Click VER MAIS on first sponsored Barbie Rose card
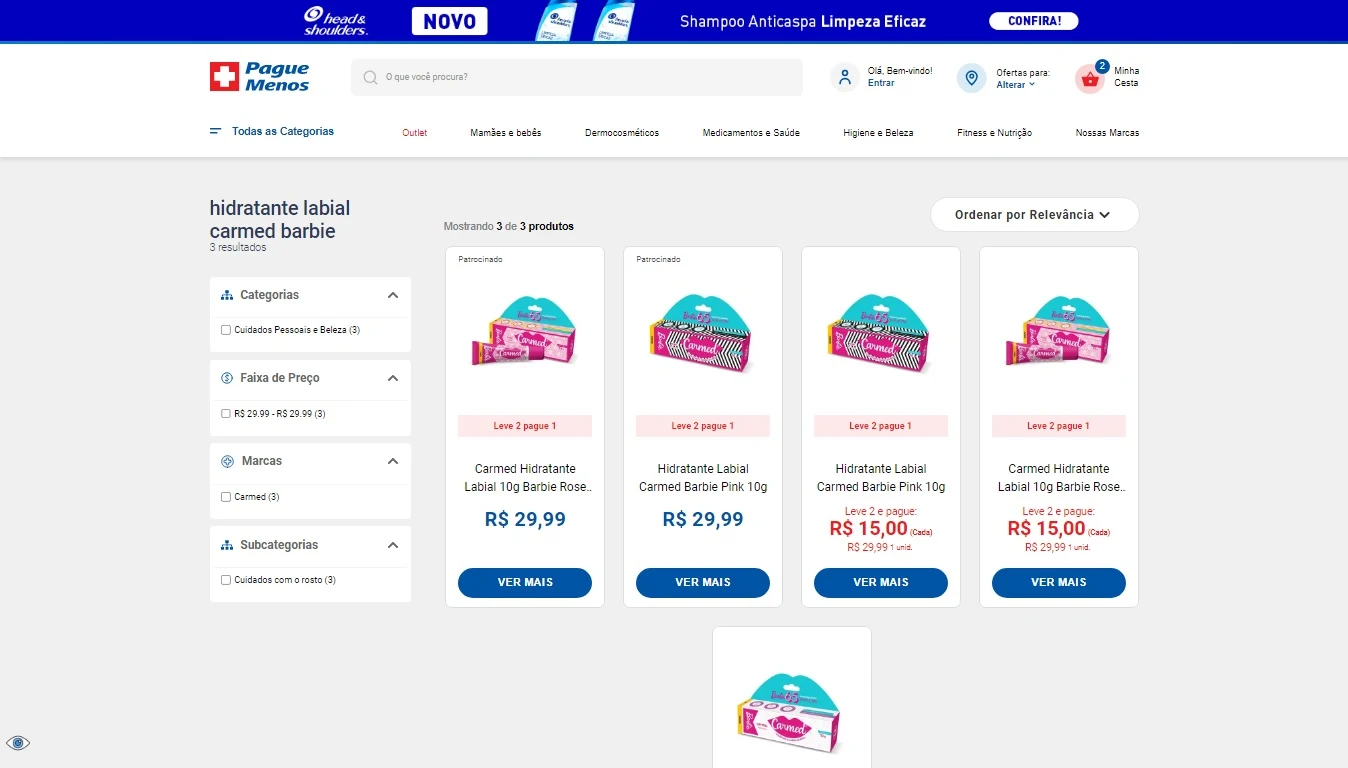 tap(525, 583)
